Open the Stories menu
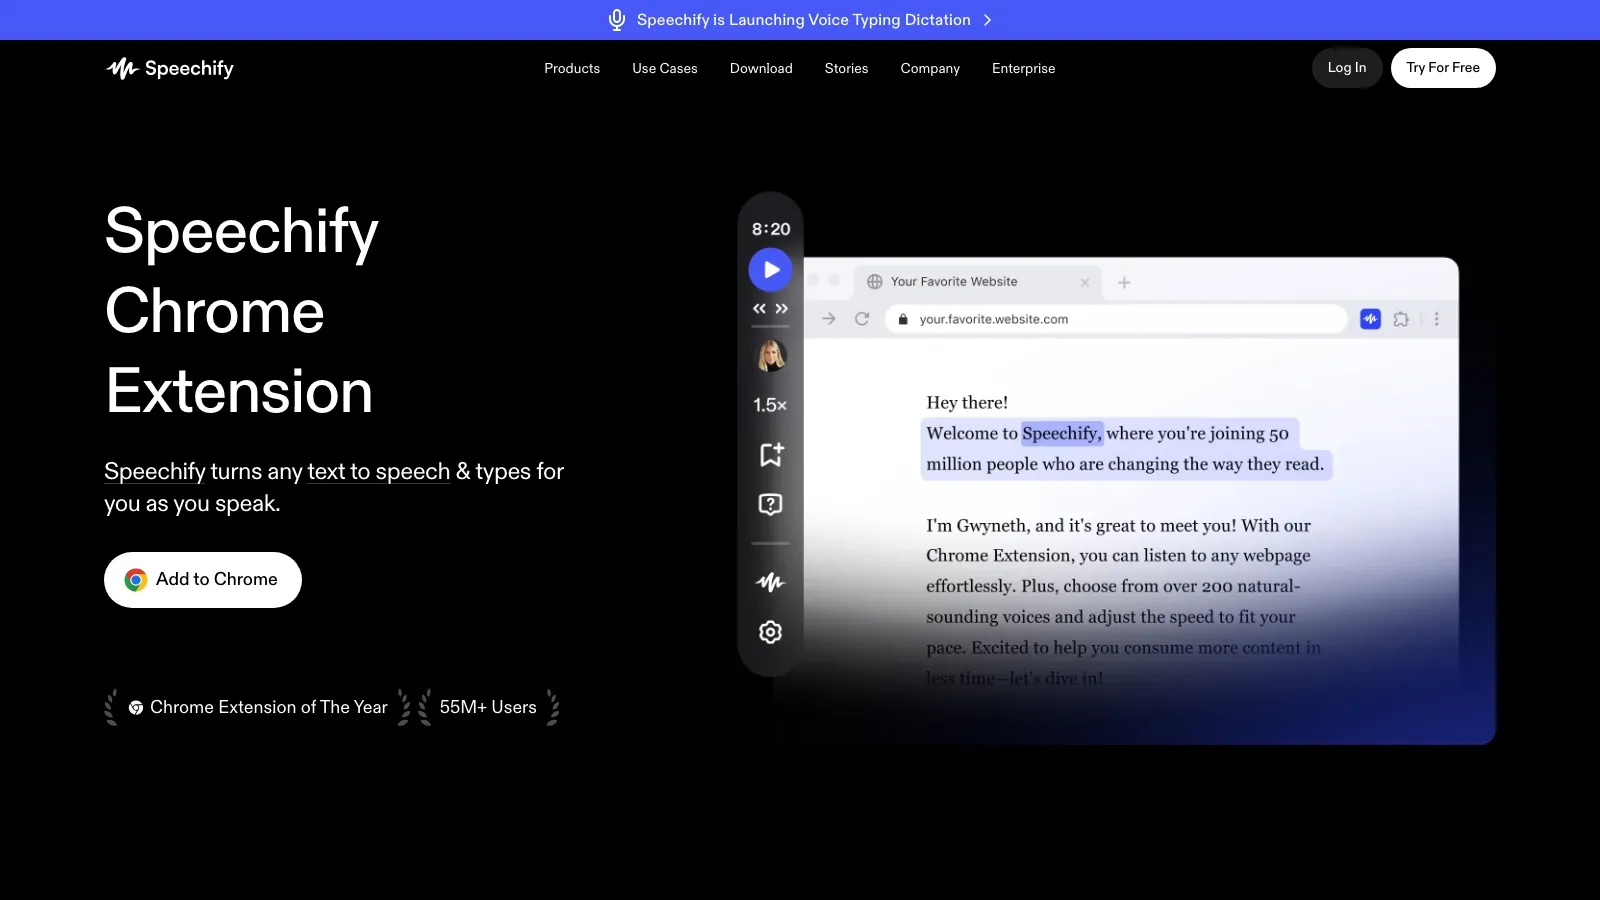 tap(846, 68)
